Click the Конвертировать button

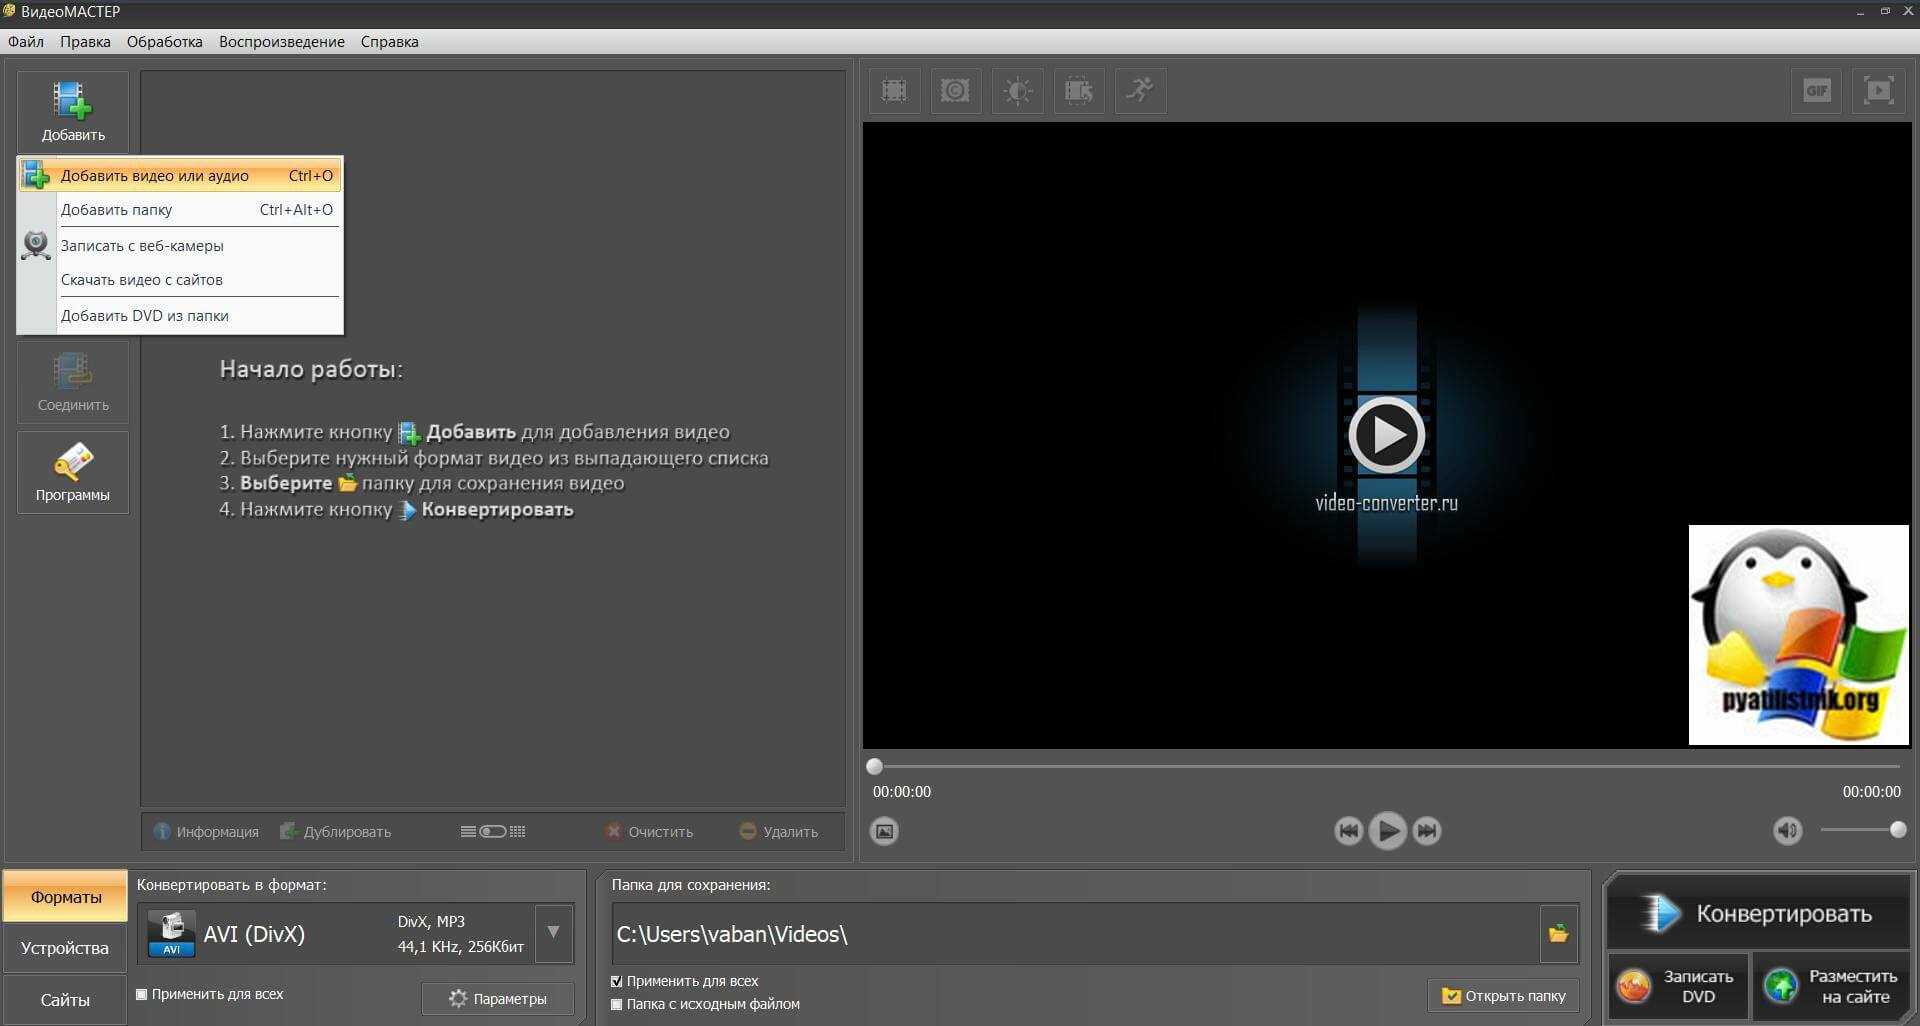pos(1758,913)
